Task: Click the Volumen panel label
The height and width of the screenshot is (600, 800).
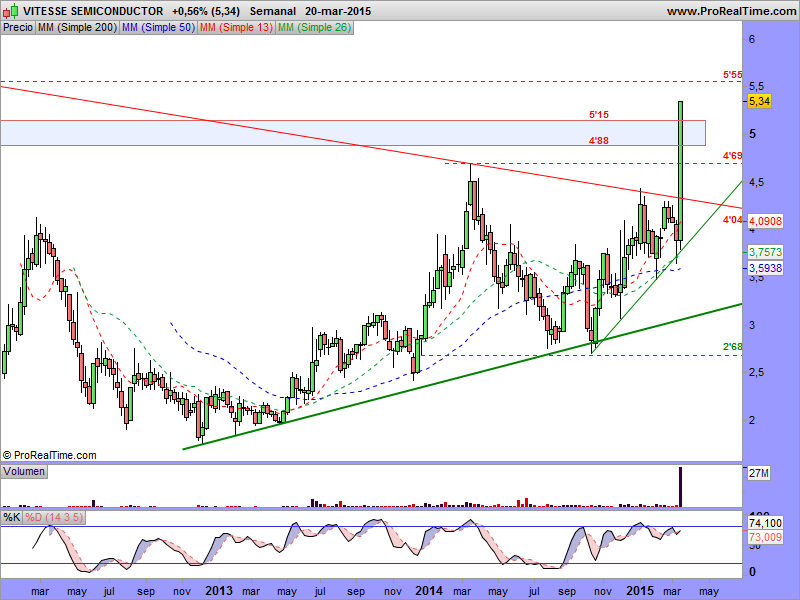Action: click(x=24, y=471)
